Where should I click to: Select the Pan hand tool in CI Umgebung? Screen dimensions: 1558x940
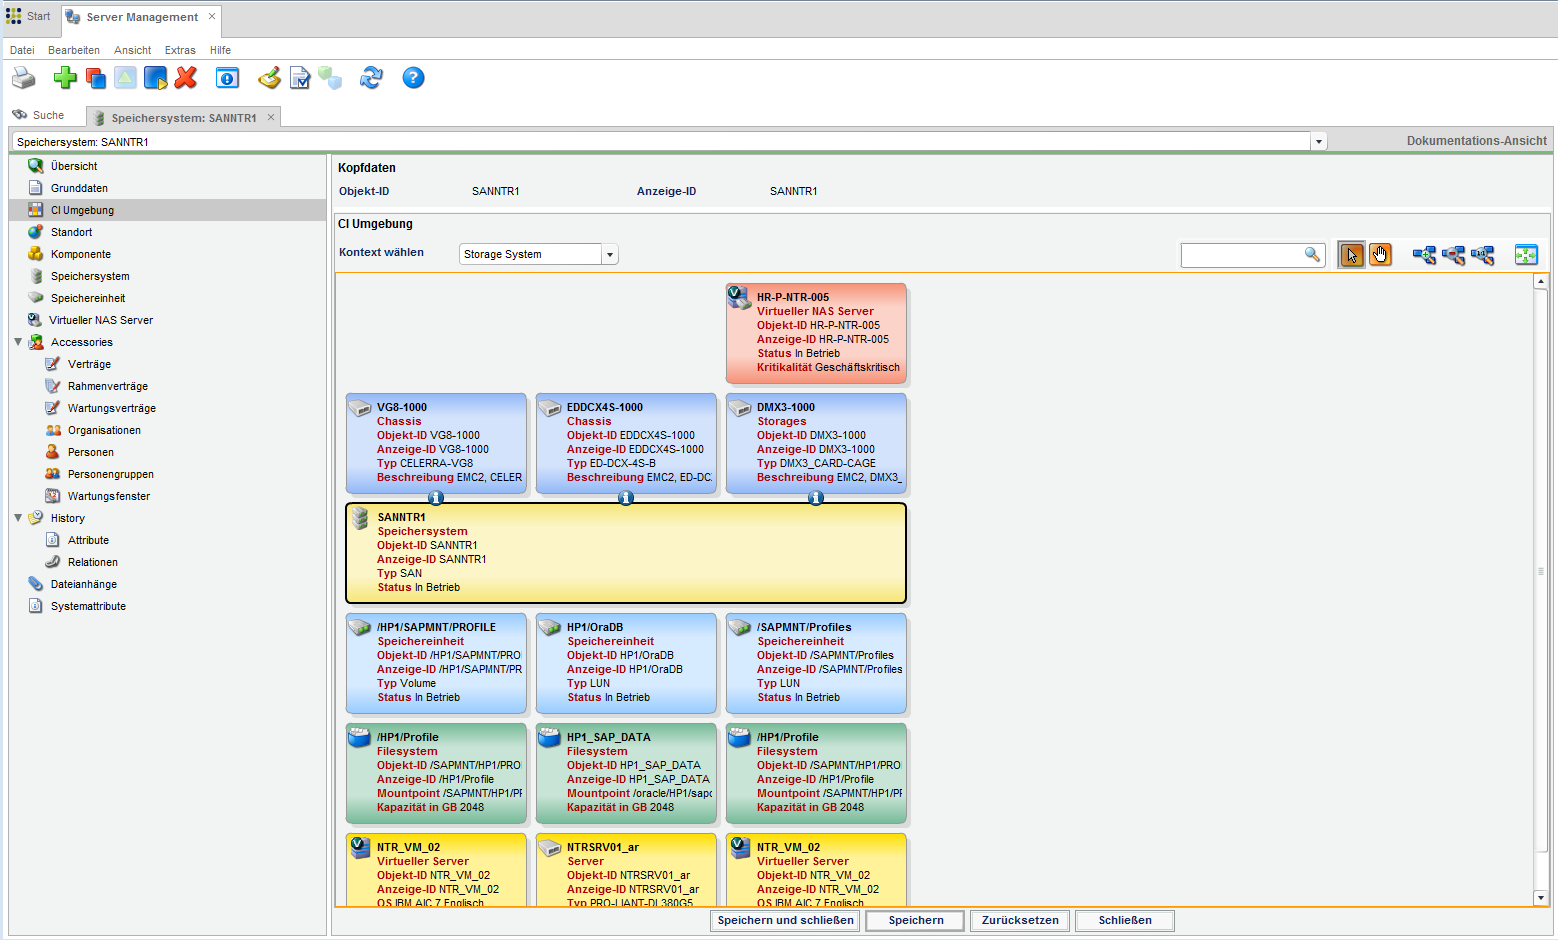[x=1380, y=255]
